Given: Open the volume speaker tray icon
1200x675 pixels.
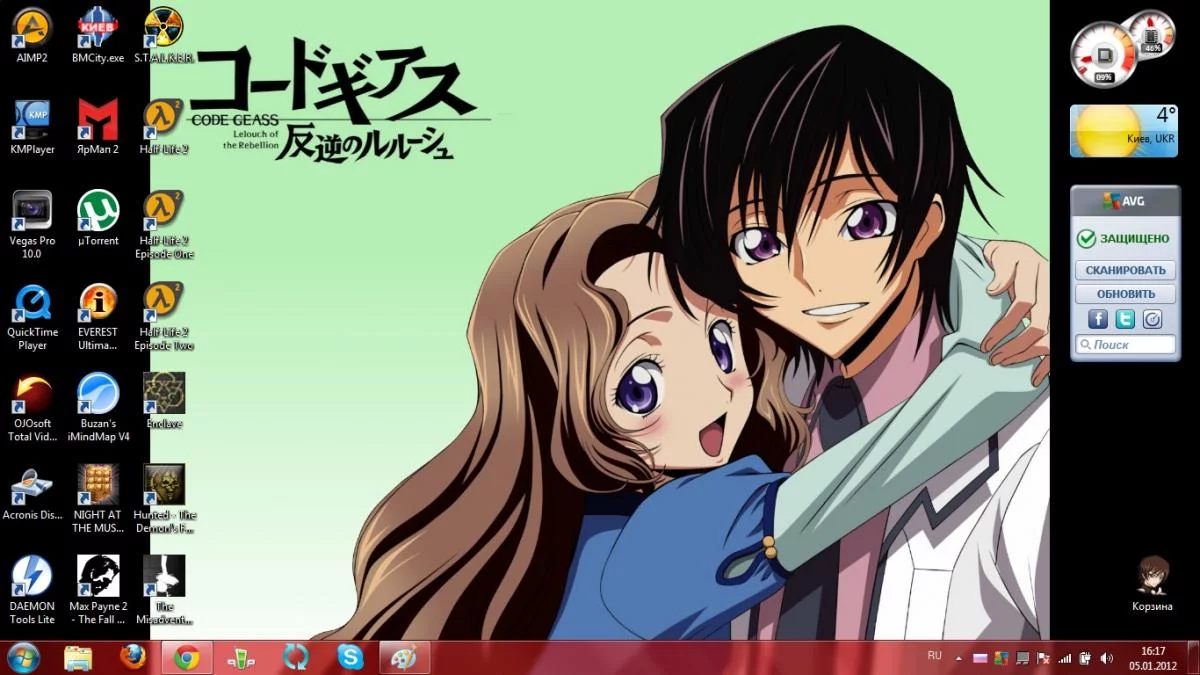Looking at the screenshot, I should coord(1106,658).
